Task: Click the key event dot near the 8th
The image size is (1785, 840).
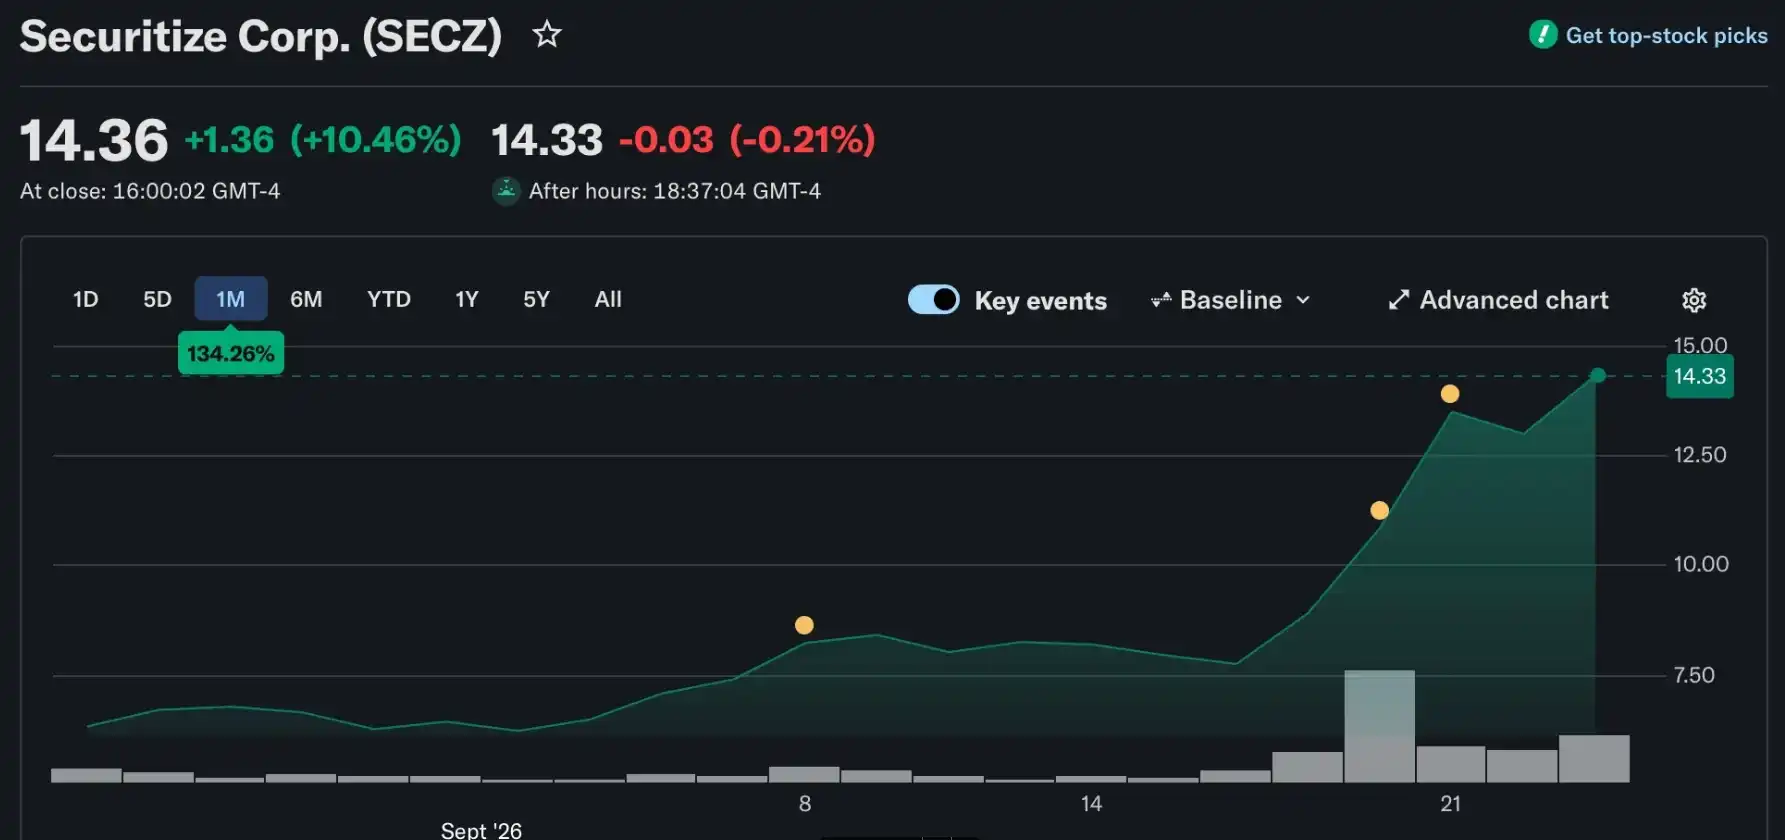Action: click(804, 625)
